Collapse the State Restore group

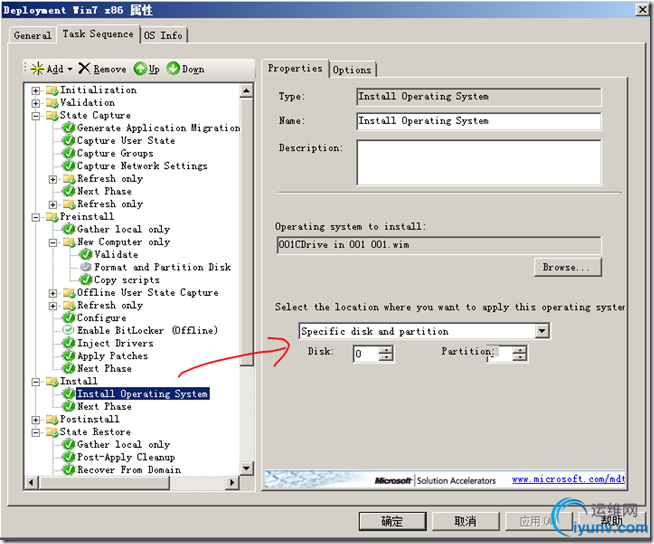coord(36,433)
